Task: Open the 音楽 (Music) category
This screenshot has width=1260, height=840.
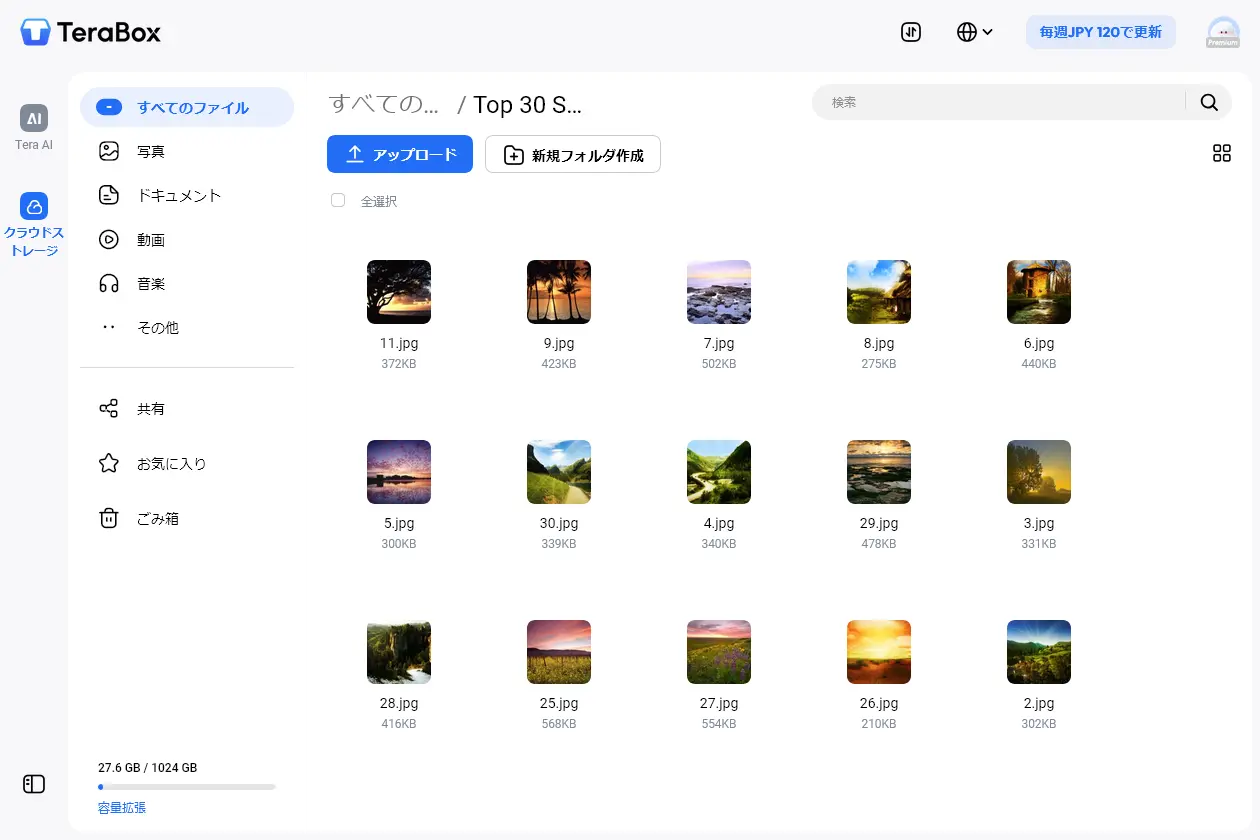Action: pos(150,283)
